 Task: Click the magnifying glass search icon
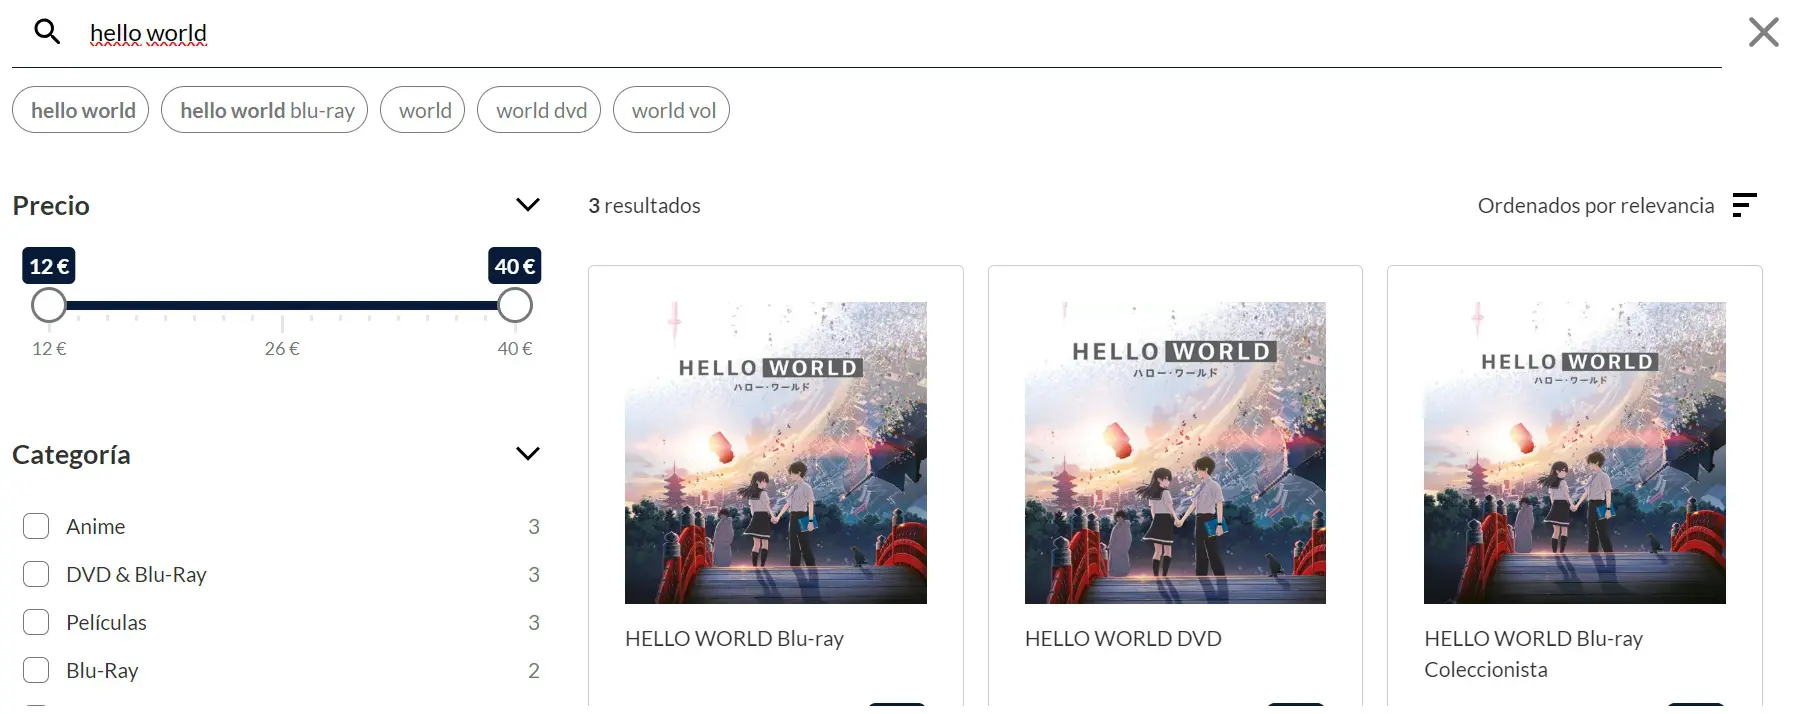pos(47,32)
